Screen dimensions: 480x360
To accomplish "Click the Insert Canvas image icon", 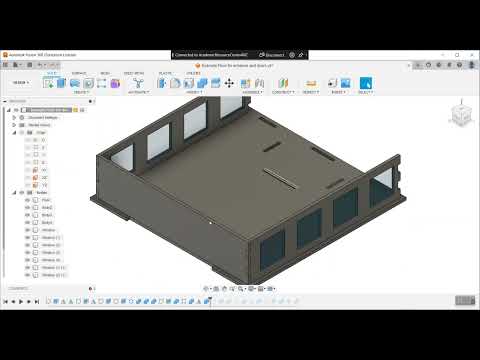I will [x=346, y=83].
